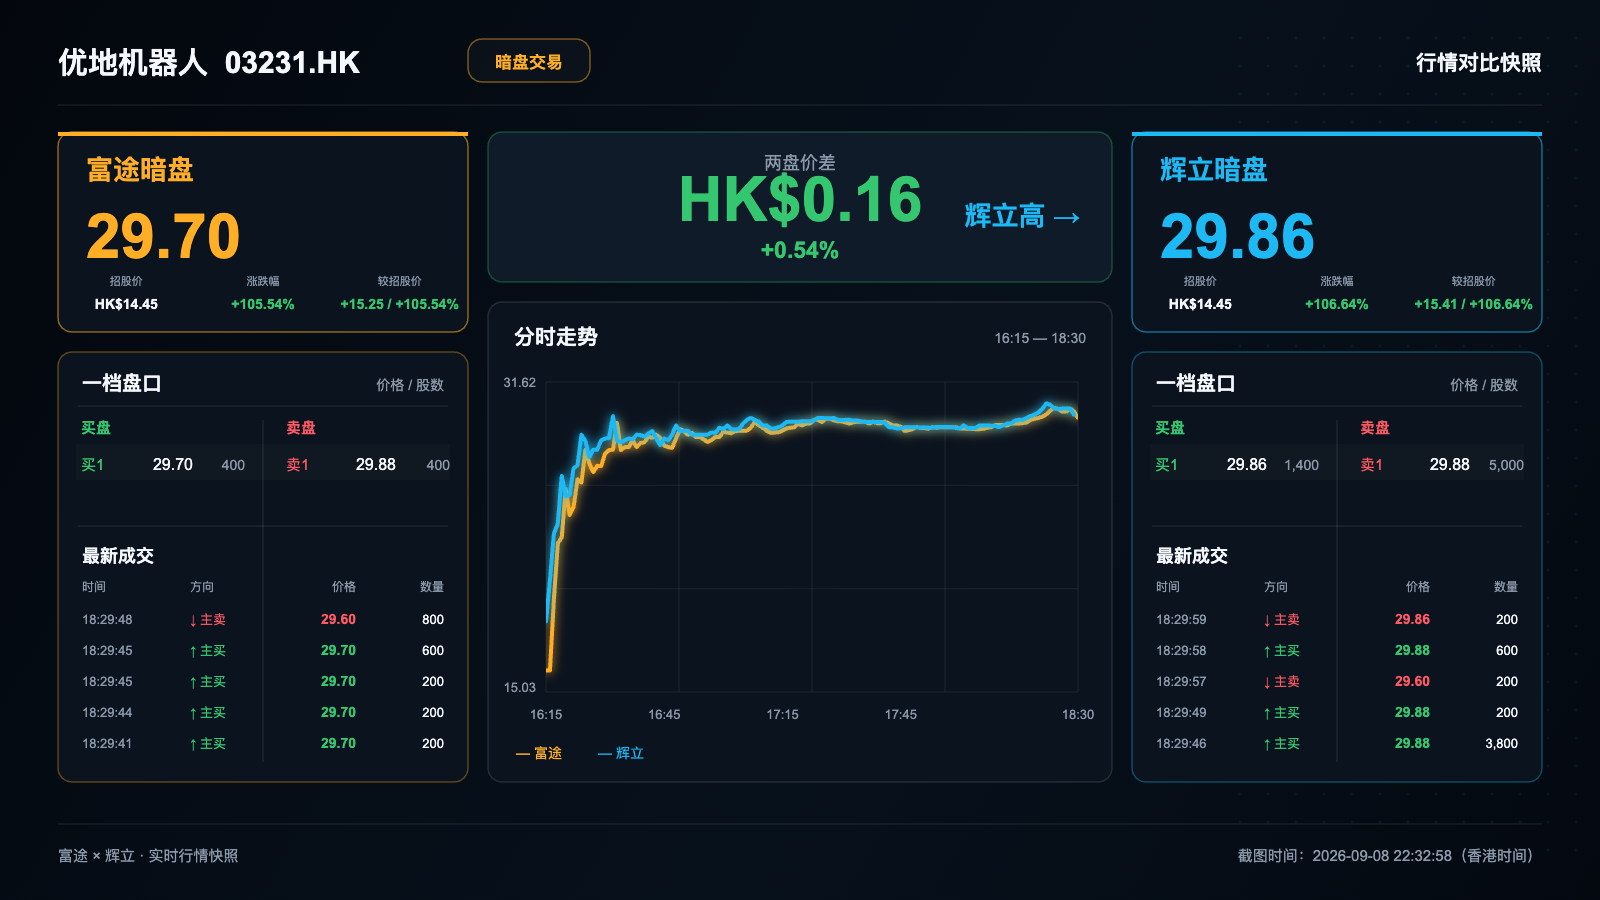Select the 18:29:41 主买 29.70 trade row

point(263,744)
